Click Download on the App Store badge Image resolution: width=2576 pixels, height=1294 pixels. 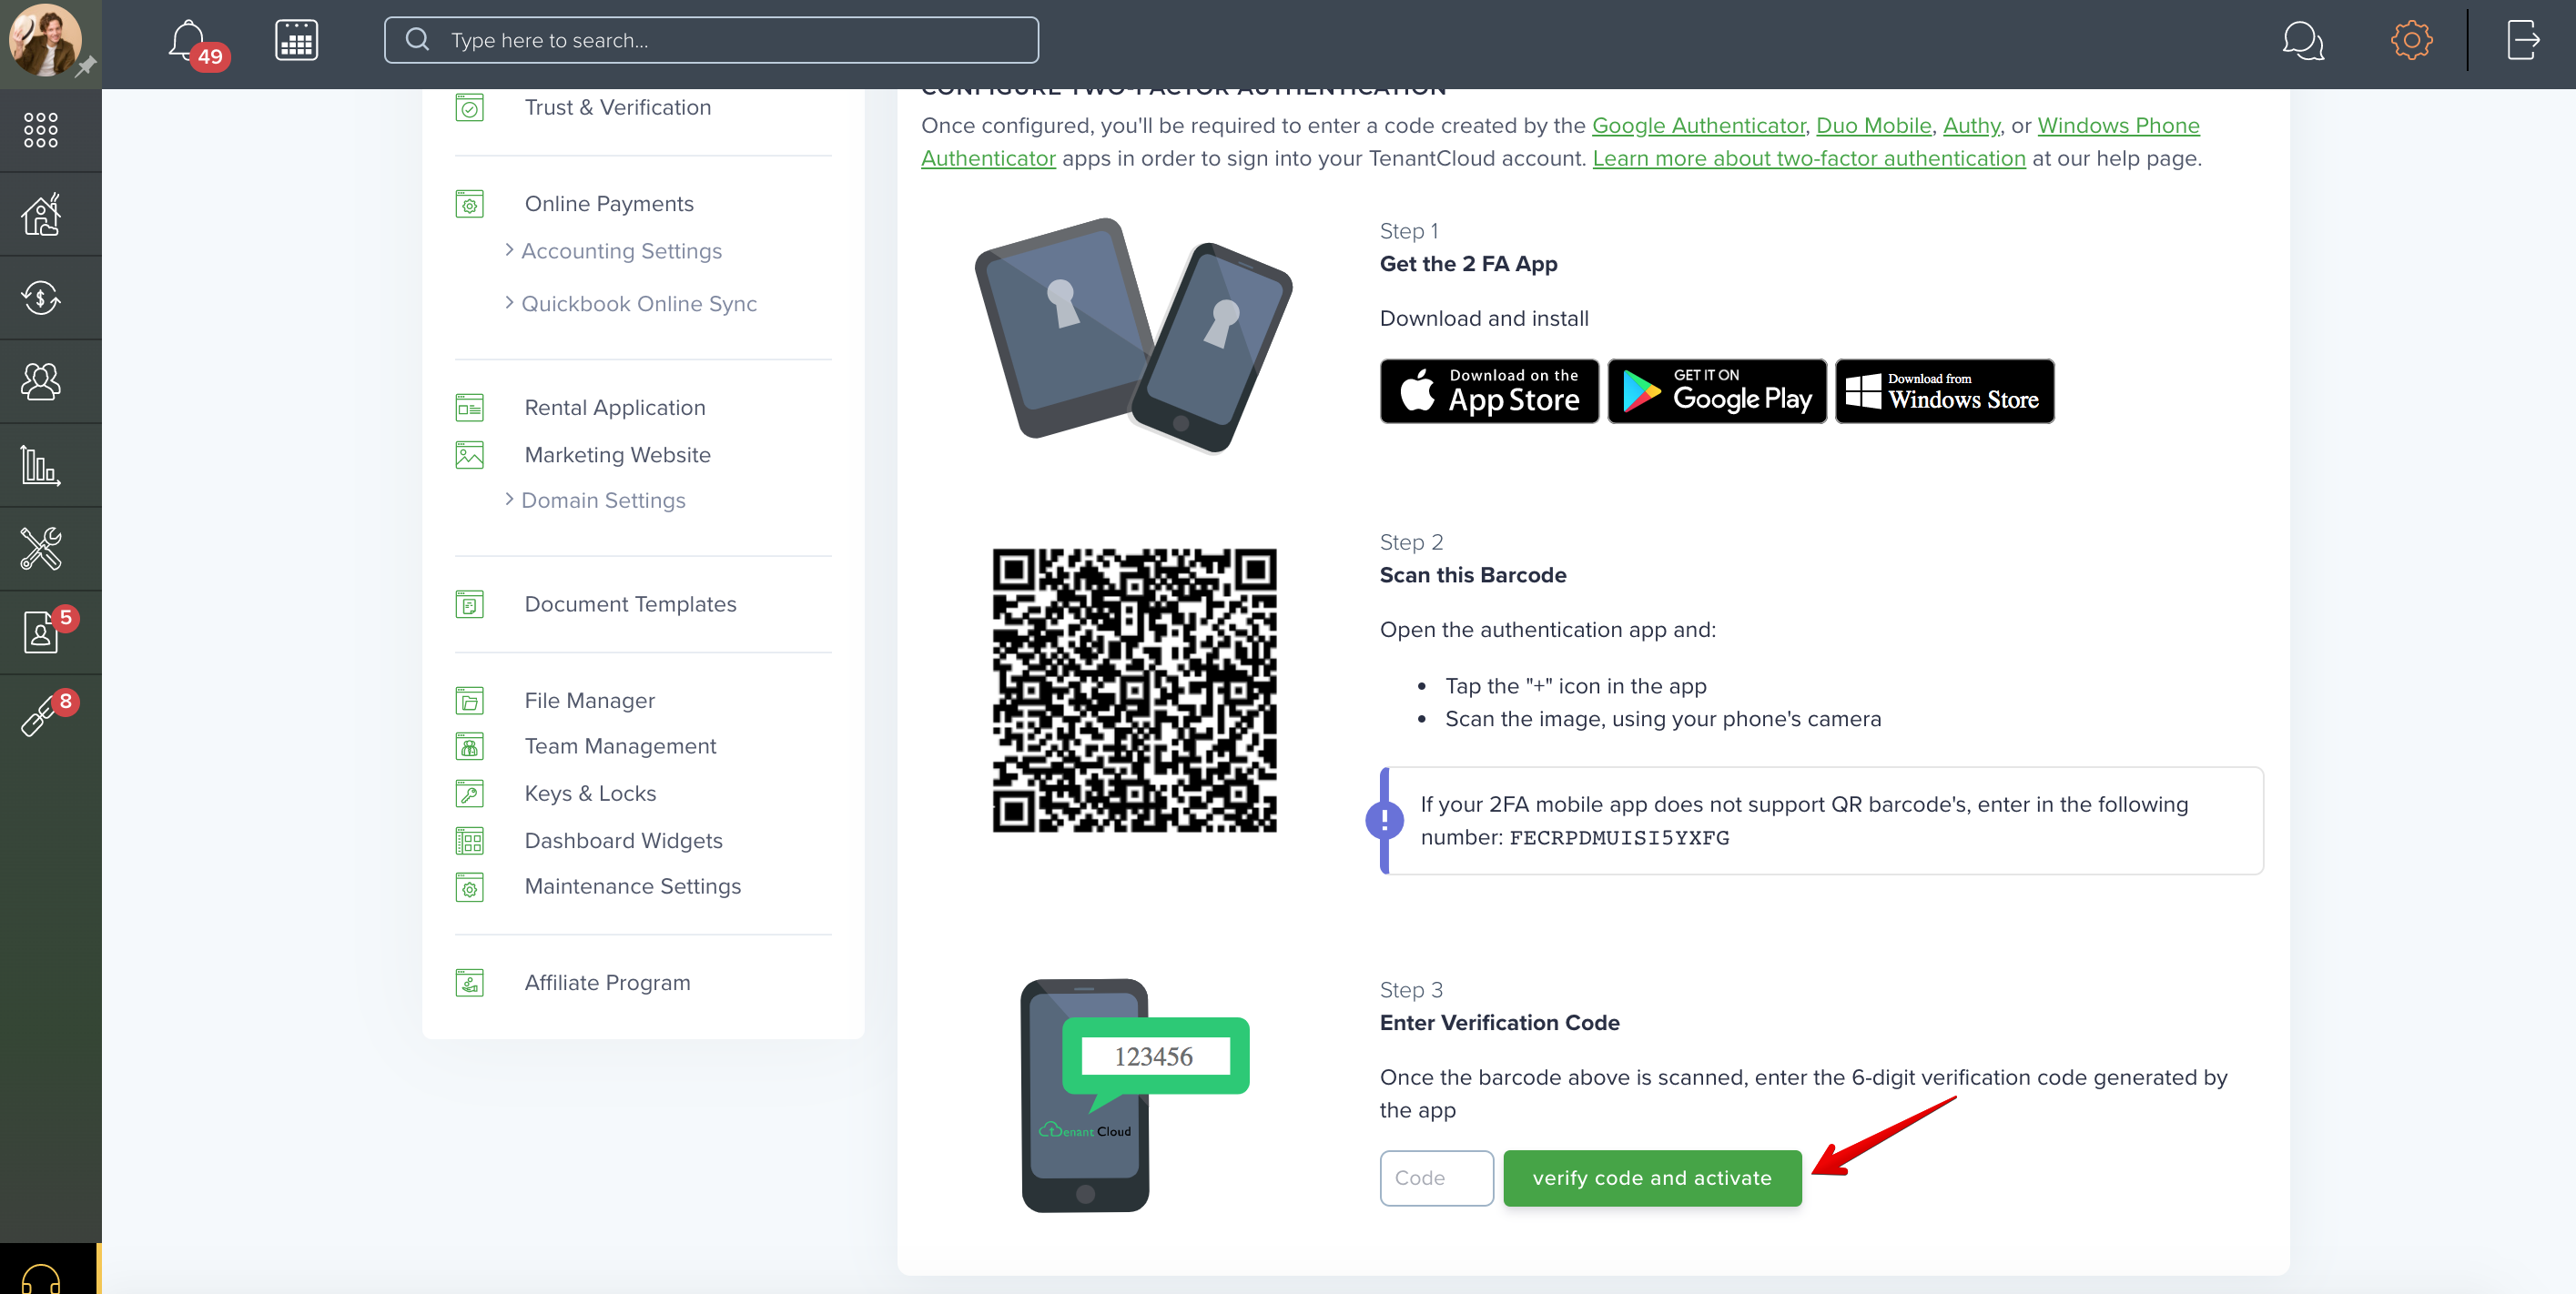[1489, 391]
